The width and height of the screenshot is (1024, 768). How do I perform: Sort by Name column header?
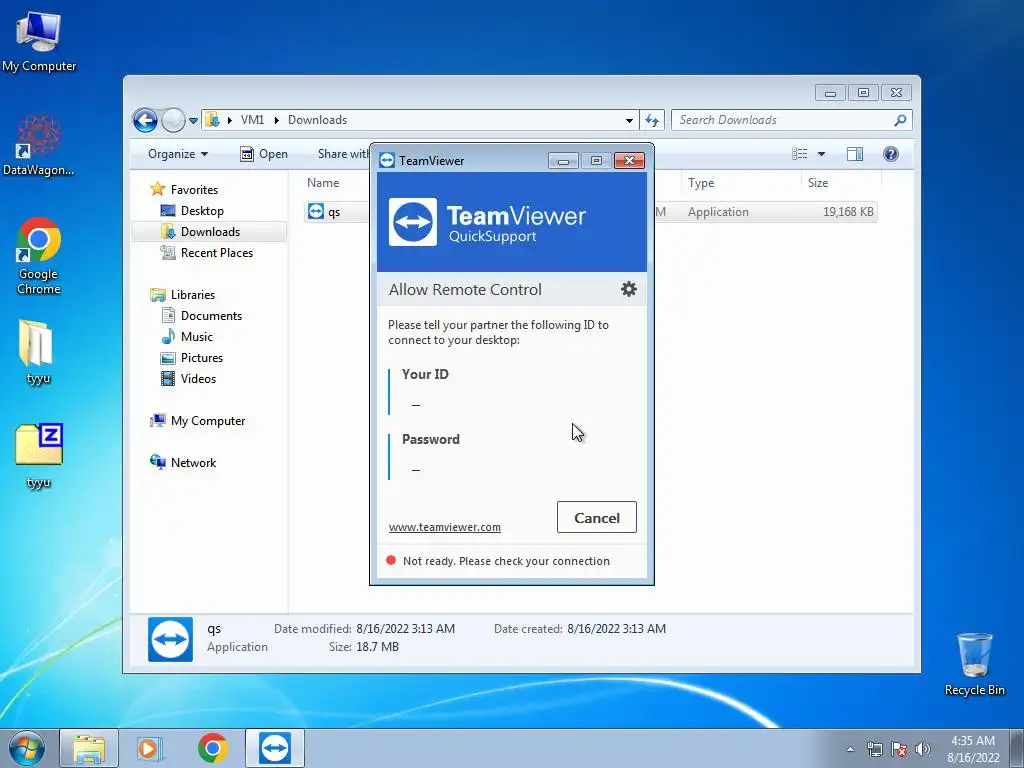pos(323,183)
